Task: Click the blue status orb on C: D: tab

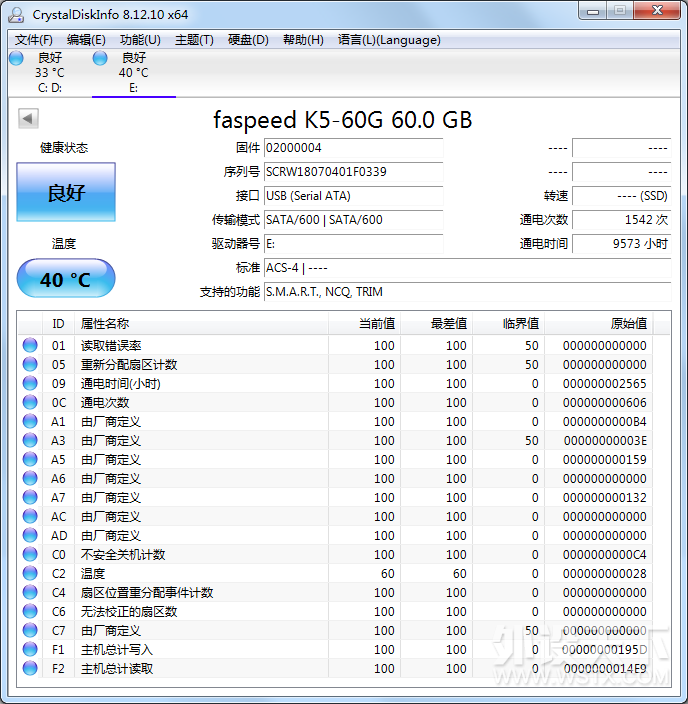Action: click(17, 58)
